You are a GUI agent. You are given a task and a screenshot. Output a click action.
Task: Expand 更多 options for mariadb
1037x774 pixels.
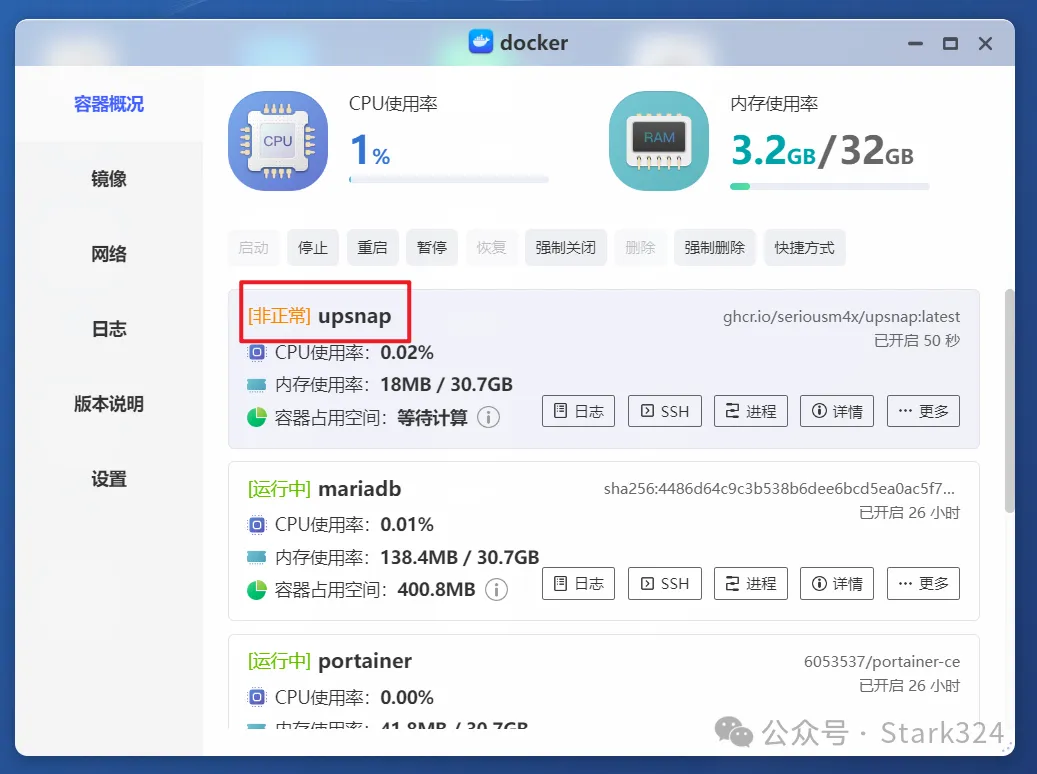[923, 583]
